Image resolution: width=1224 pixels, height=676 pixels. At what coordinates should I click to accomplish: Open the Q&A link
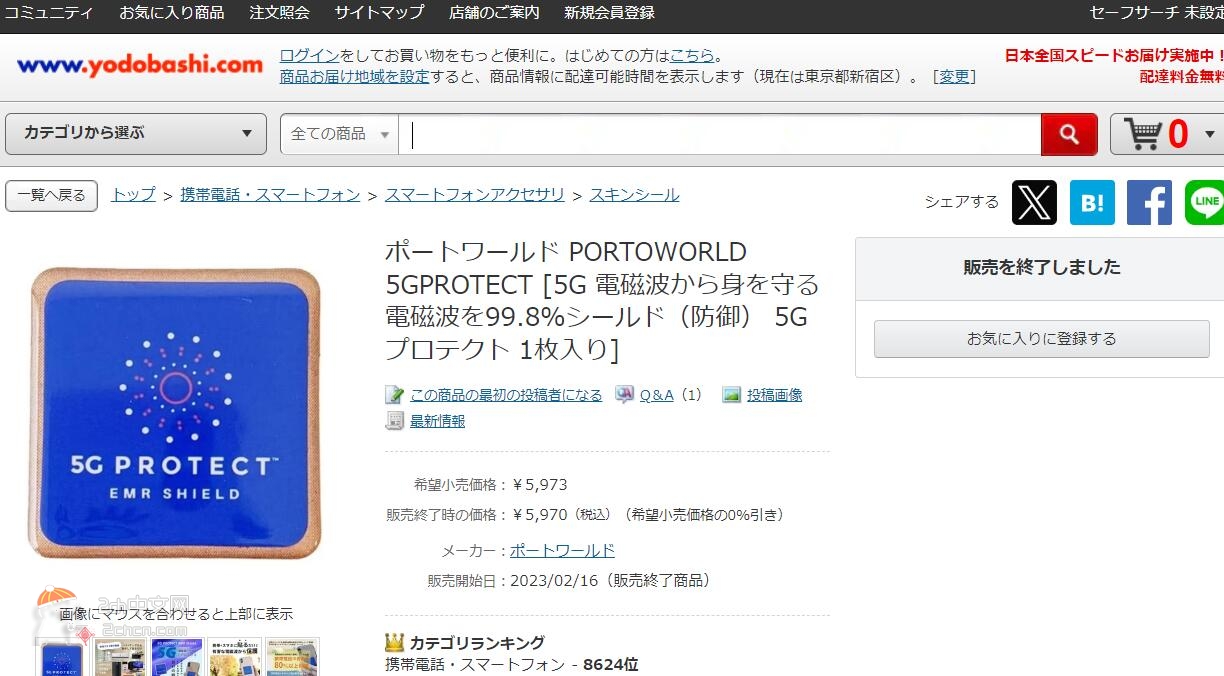657,395
